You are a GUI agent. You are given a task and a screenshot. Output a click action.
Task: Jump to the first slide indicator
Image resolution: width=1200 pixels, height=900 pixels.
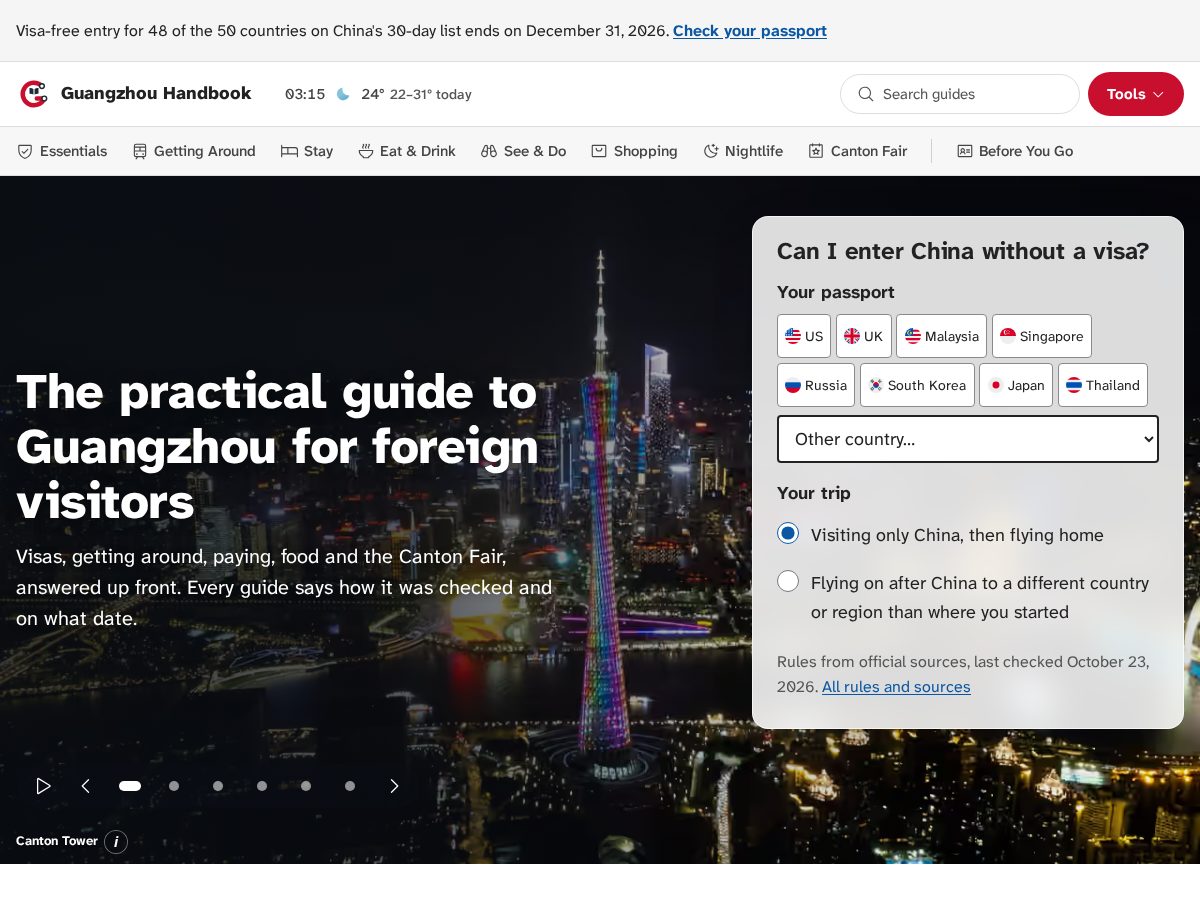130,786
